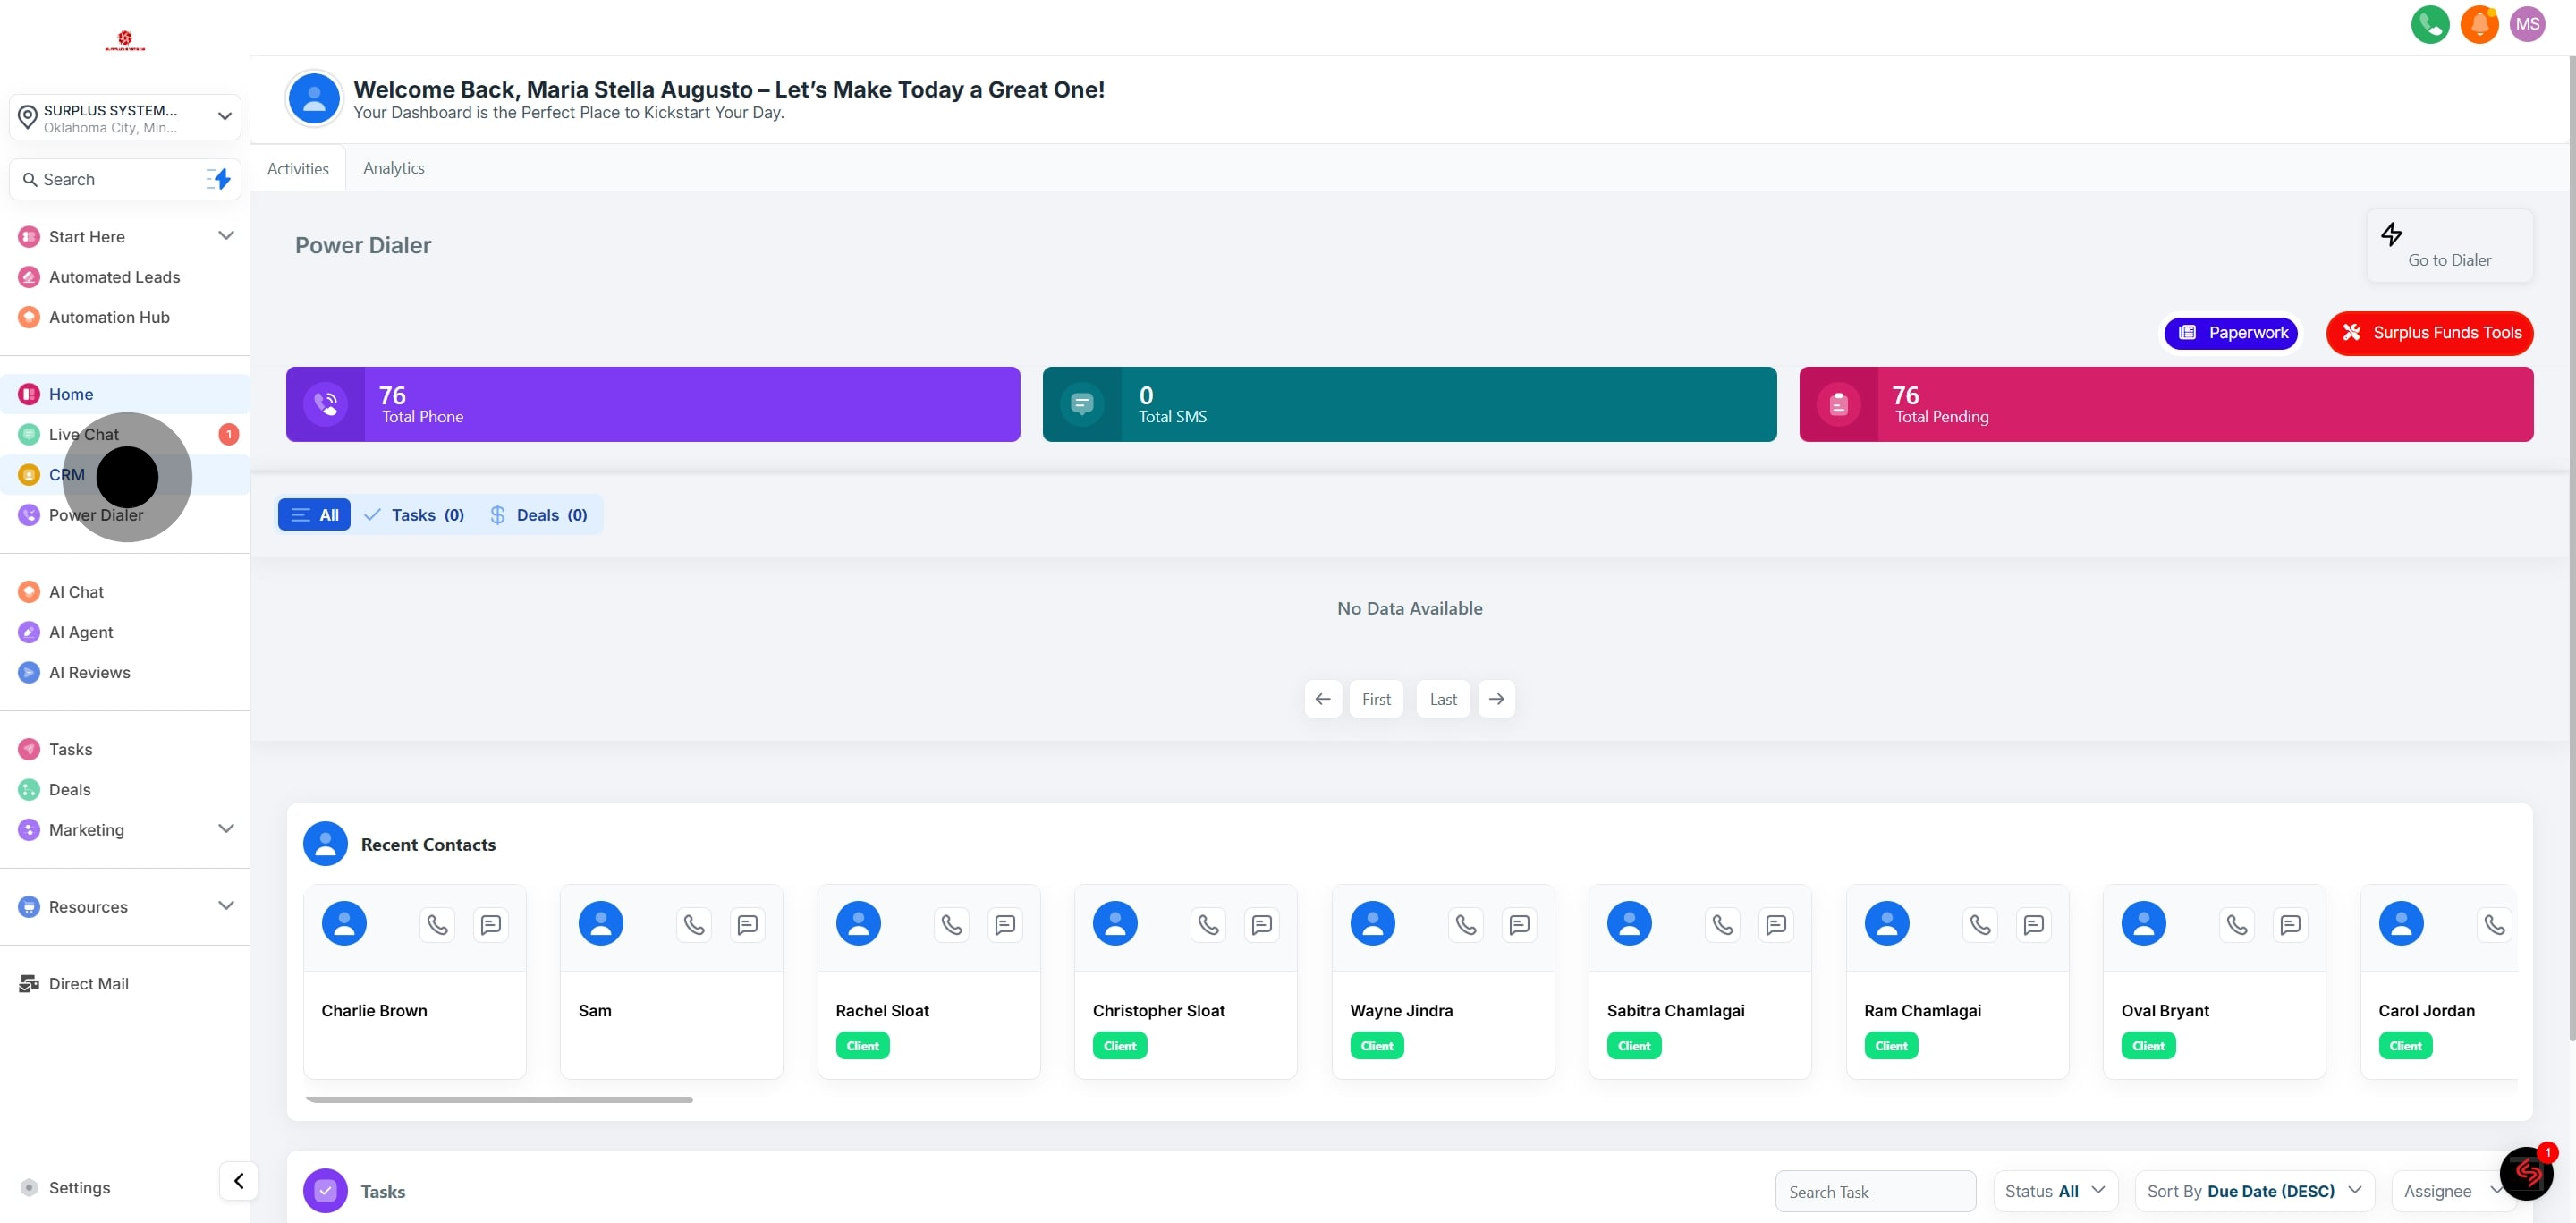Image resolution: width=2576 pixels, height=1223 pixels.
Task: Switch to the Analytics tab
Action: 393,168
